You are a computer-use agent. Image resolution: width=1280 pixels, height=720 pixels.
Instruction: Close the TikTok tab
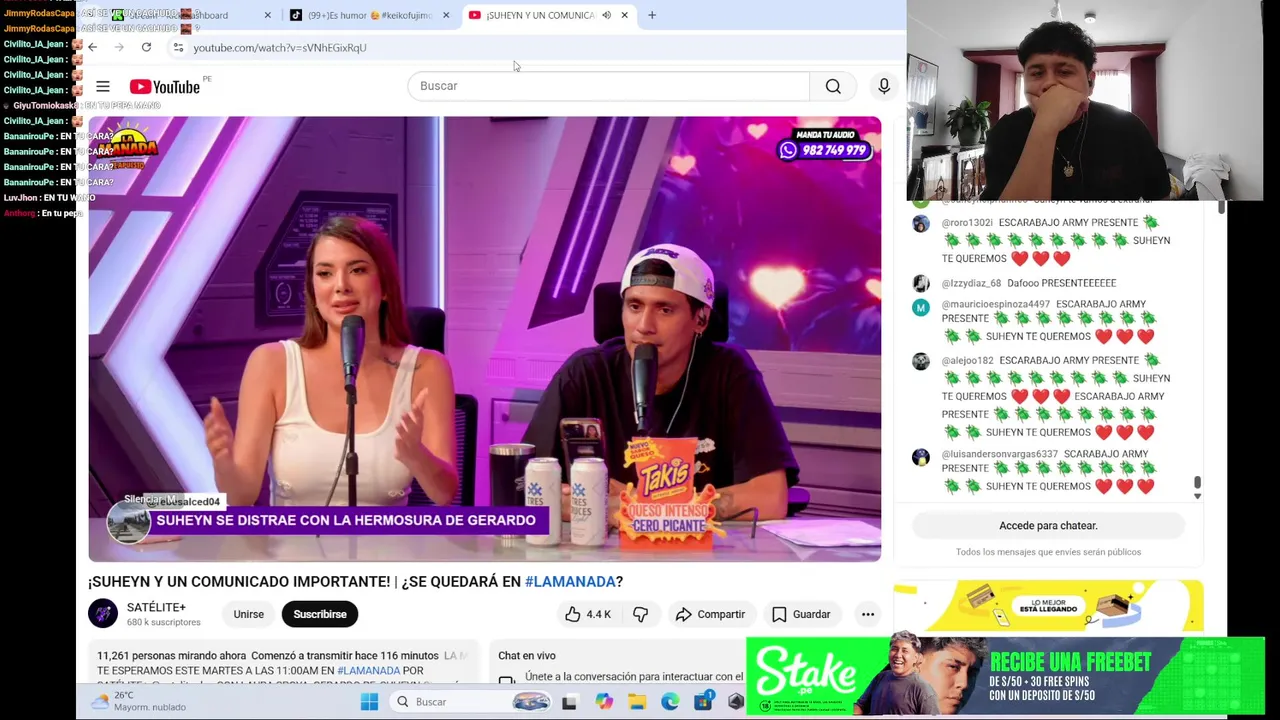[x=446, y=15]
